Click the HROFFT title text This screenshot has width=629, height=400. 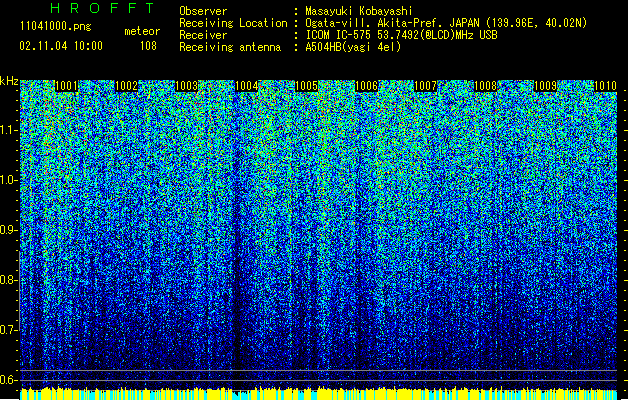point(103,8)
